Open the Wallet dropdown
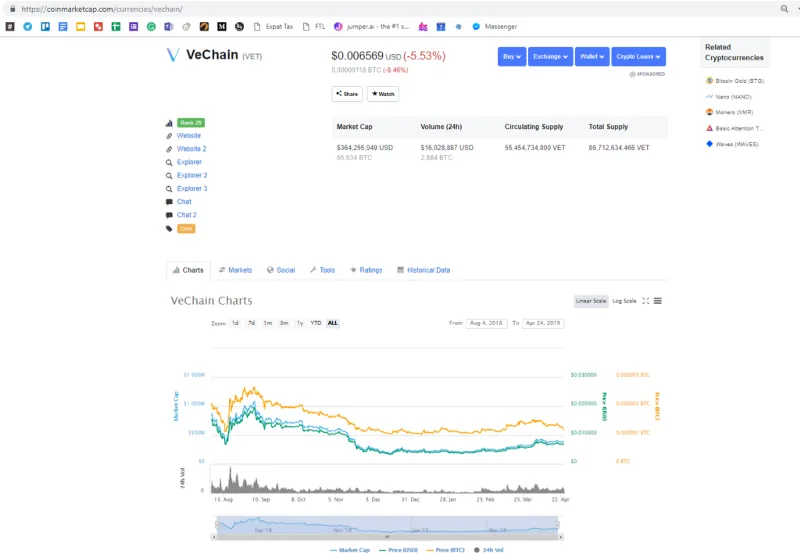This screenshot has height=553, width=800. click(x=592, y=57)
